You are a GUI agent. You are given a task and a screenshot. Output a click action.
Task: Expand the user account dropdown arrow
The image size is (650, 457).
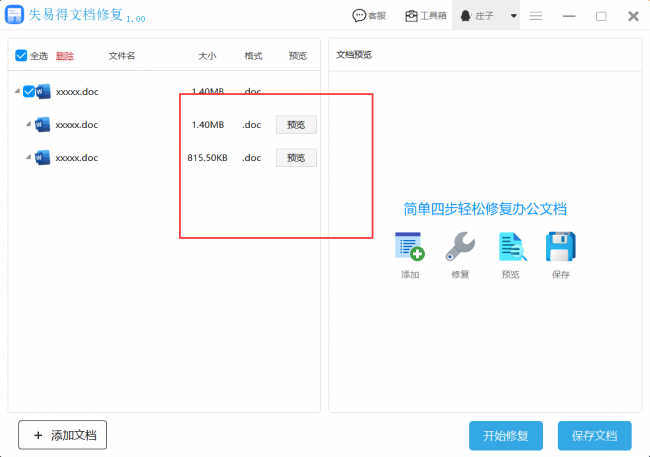click(514, 16)
